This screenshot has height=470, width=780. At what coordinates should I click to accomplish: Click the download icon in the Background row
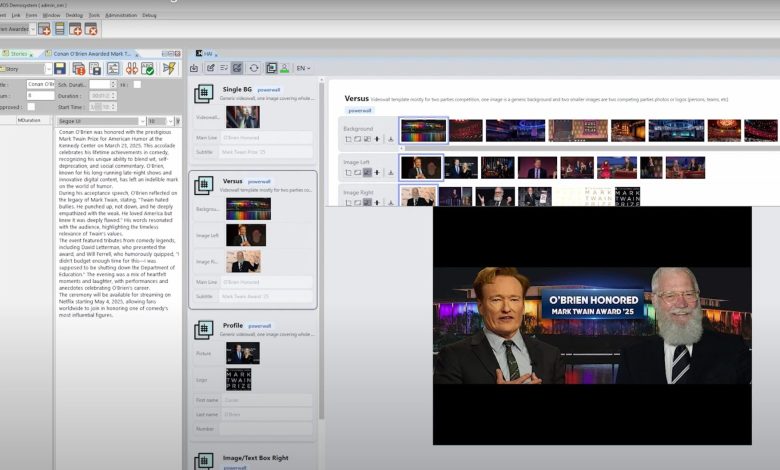391,140
